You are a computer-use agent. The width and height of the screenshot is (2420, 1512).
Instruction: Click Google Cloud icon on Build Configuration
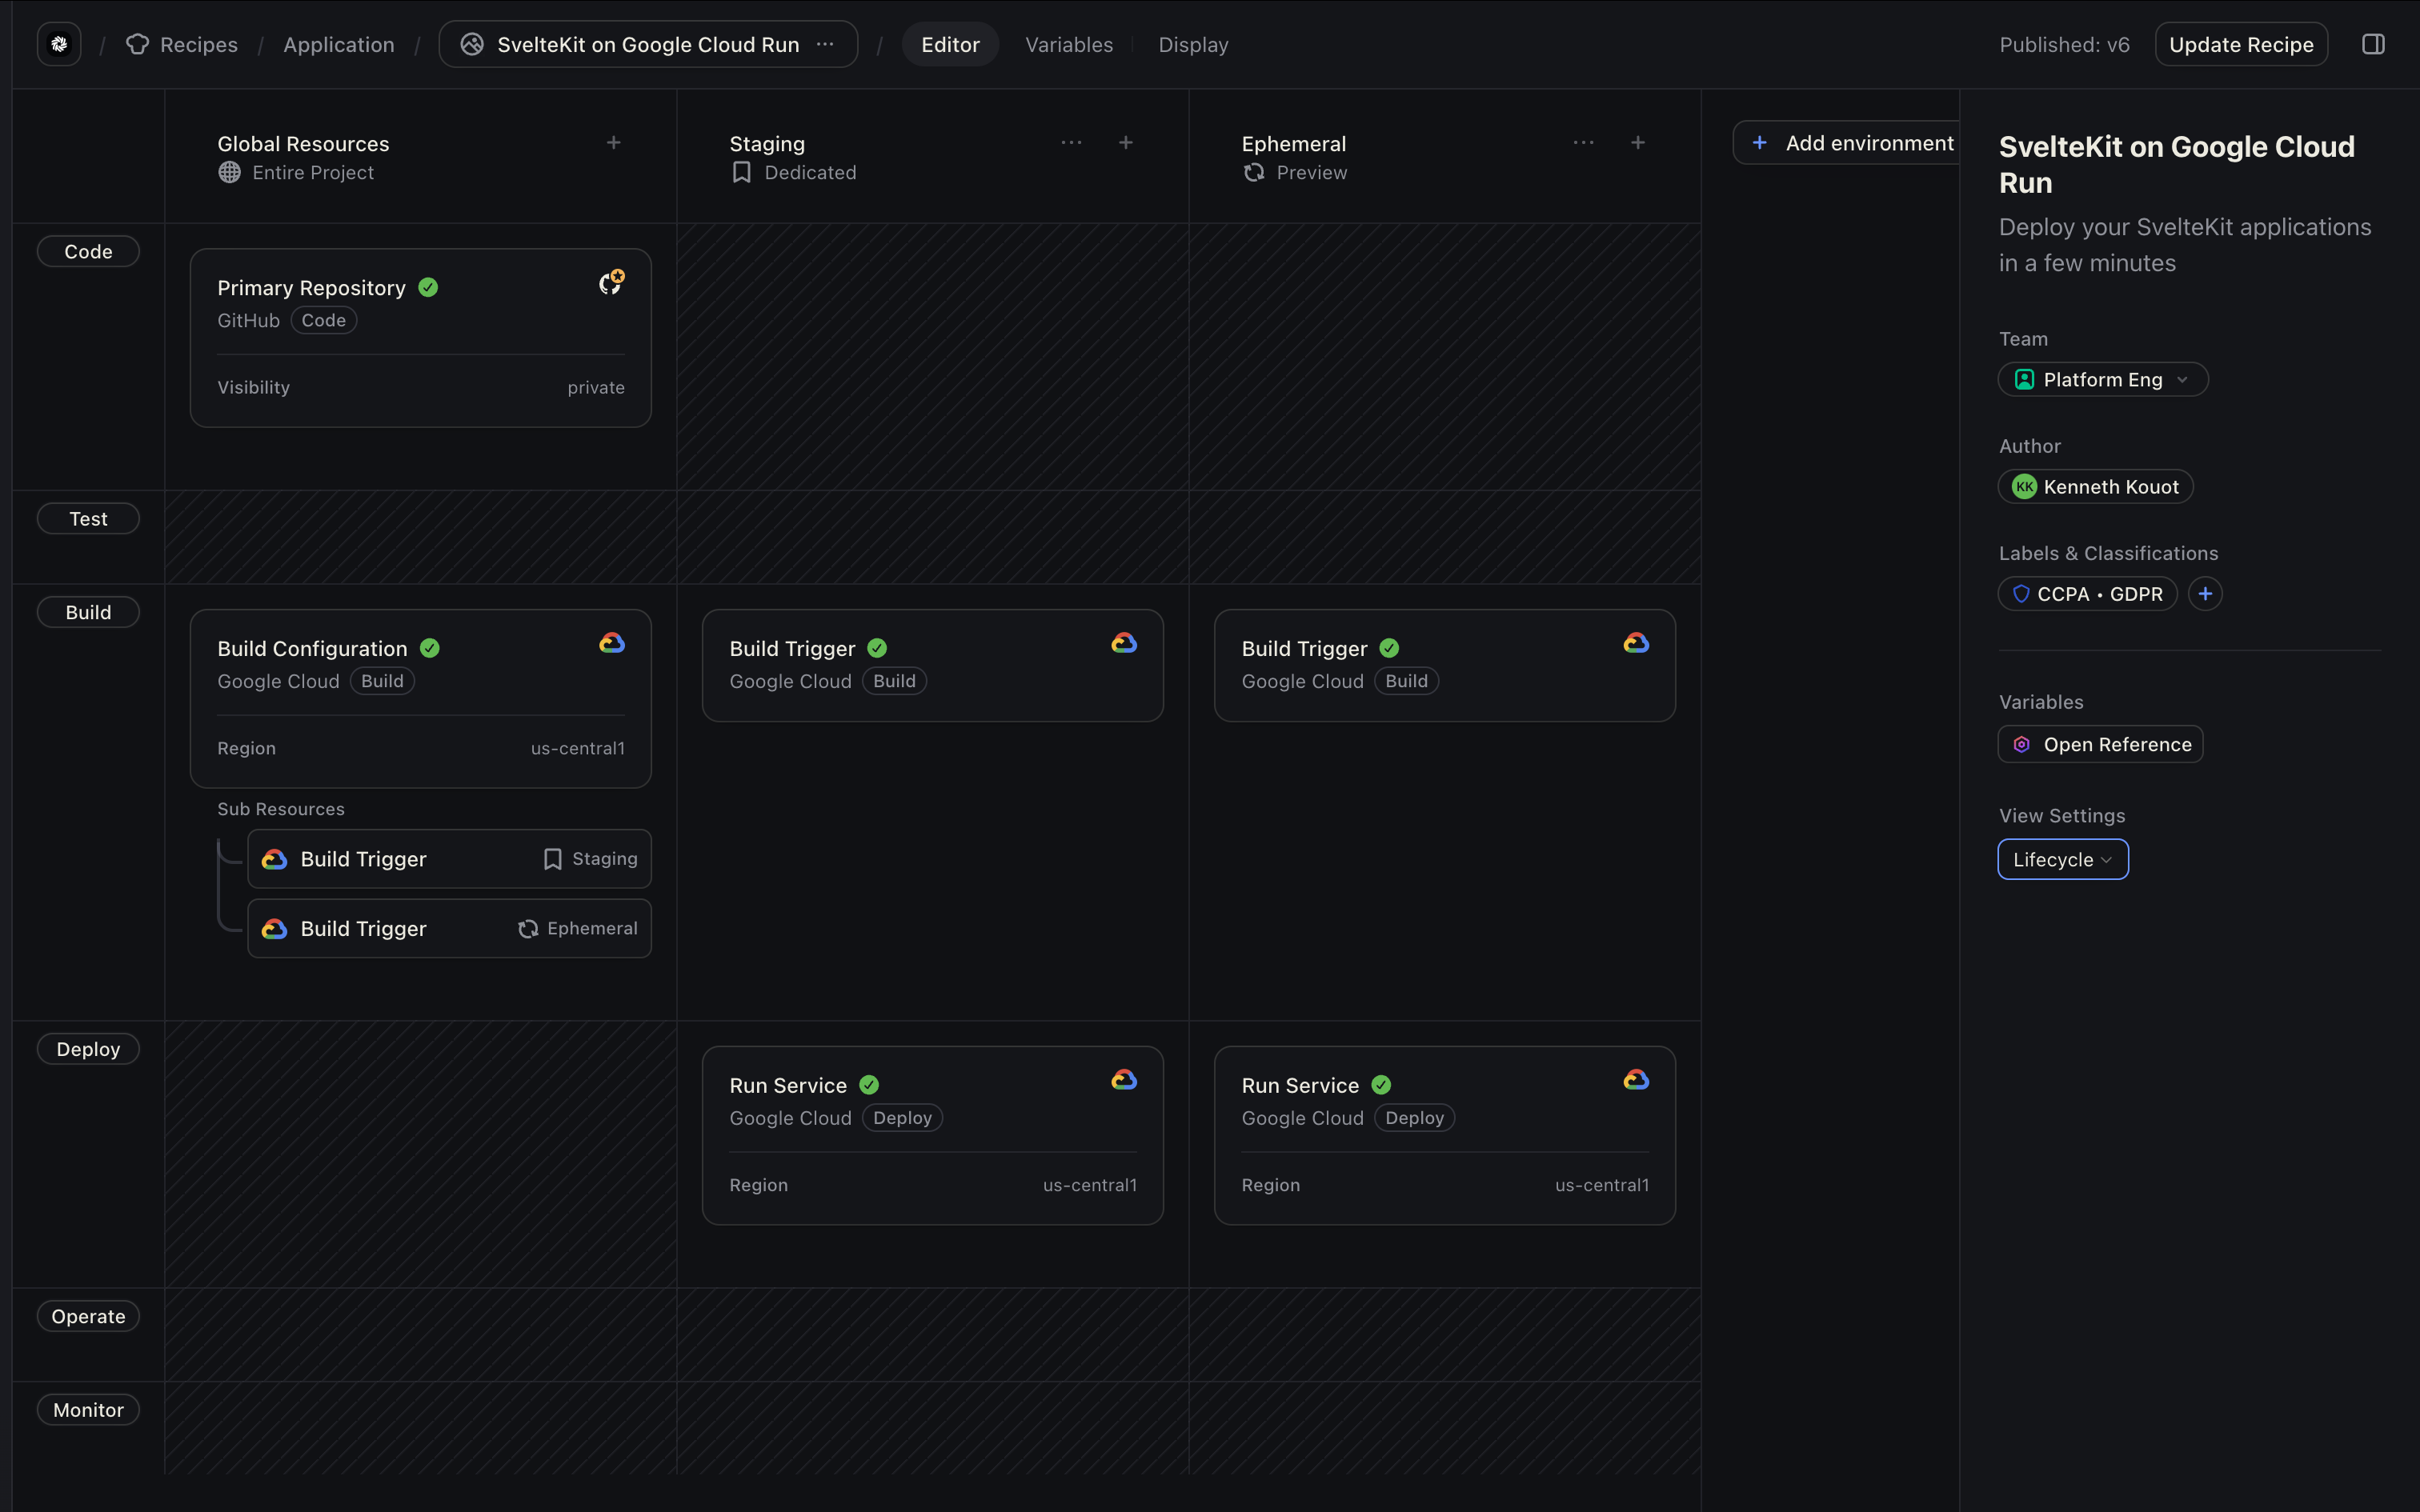tap(612, 643)
